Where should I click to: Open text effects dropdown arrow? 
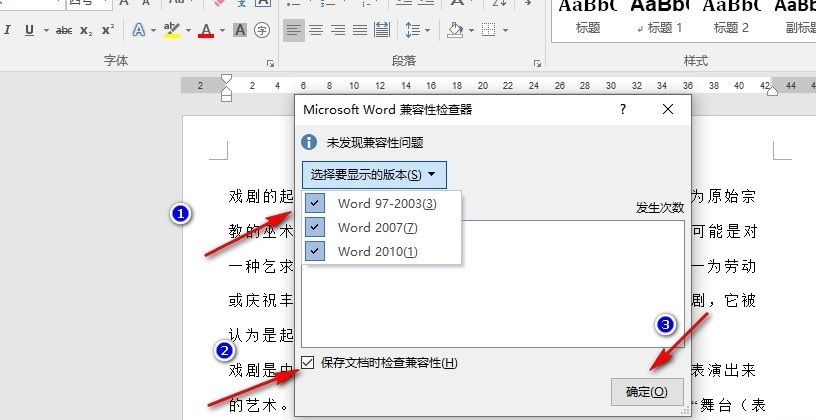pyautogui.click(x=154, y=30)
